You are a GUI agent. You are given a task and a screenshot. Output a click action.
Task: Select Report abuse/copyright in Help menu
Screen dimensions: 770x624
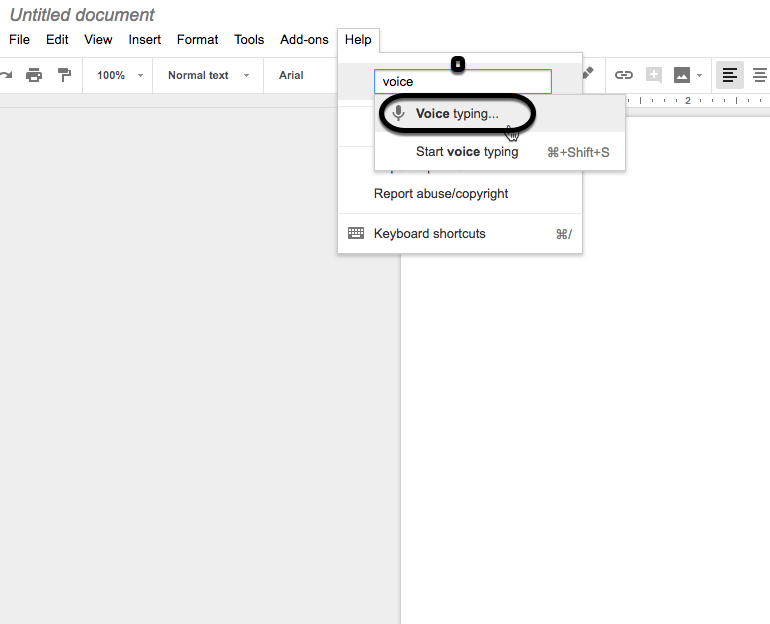point(441,193)
